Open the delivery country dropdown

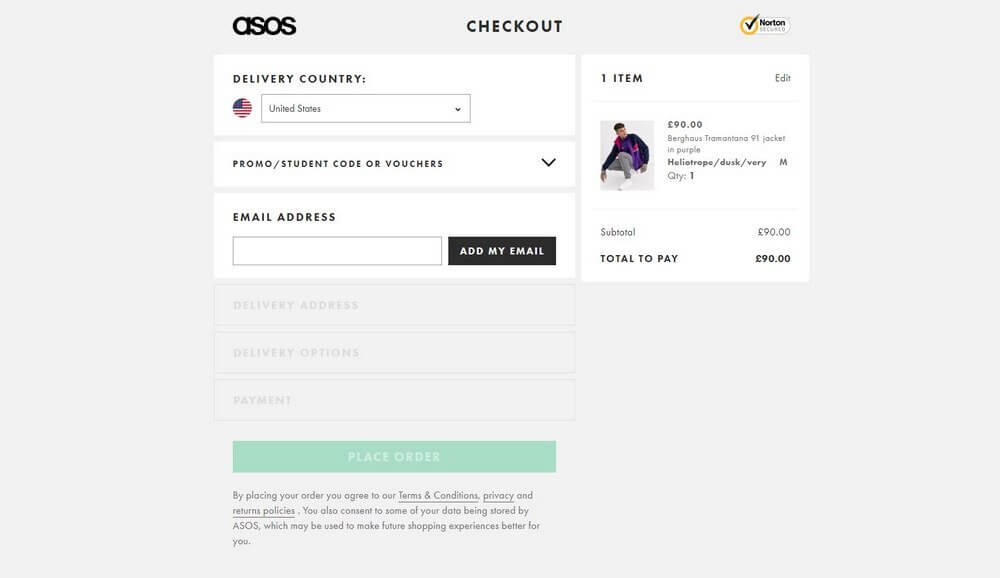(365, 107)
